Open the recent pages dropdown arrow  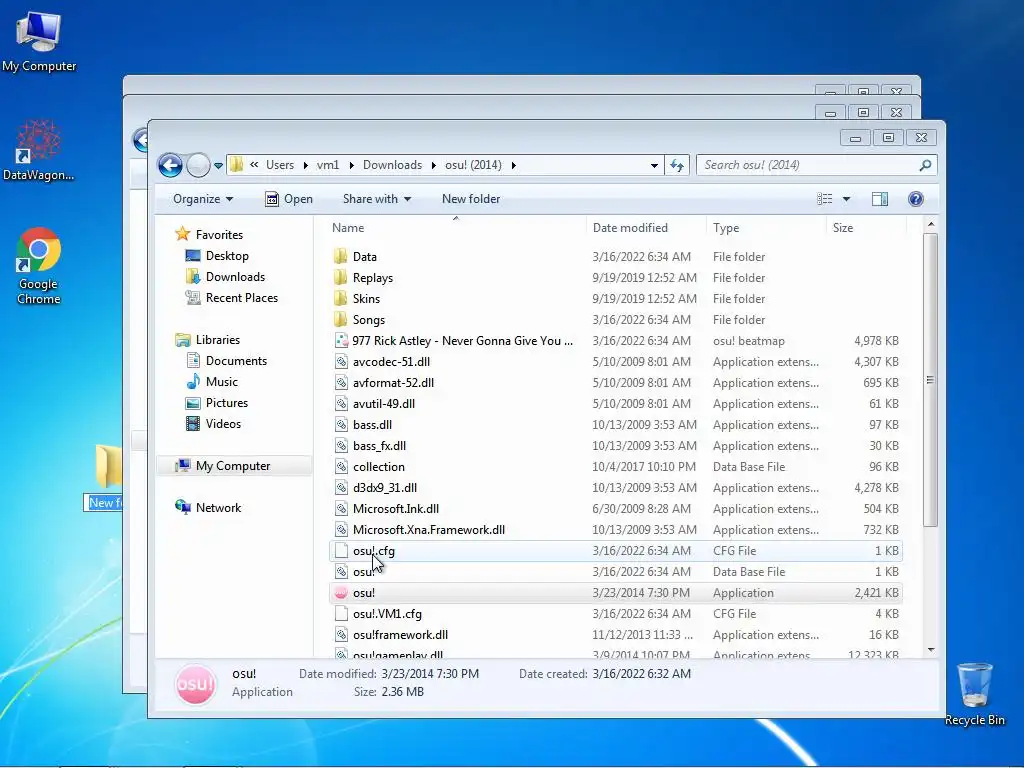pos(218,166)
